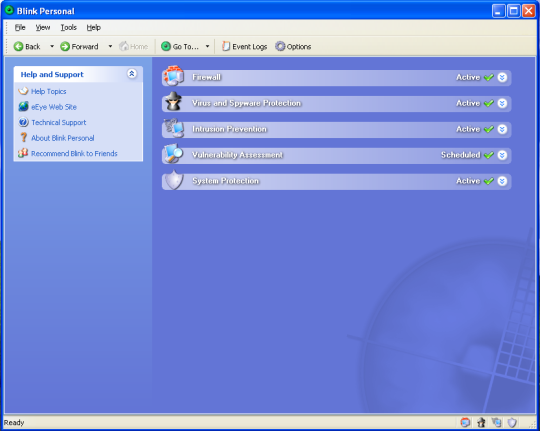Open About Blink Personal link
Screen dimensions: 540x431
click(63, 138)
